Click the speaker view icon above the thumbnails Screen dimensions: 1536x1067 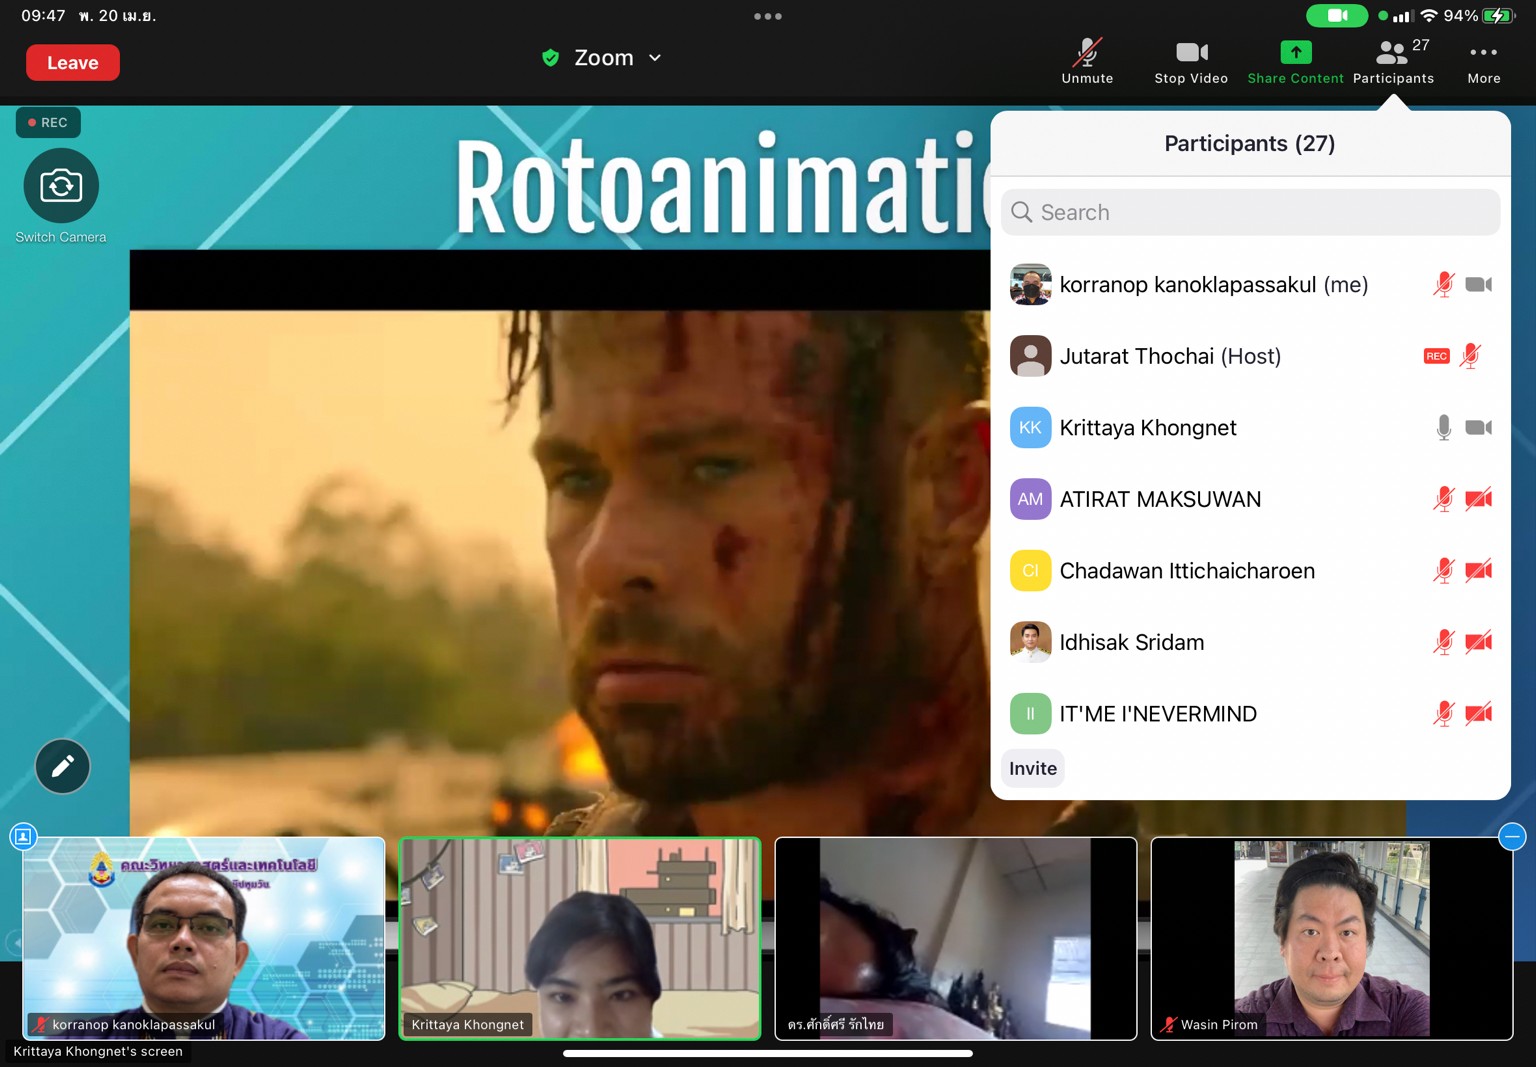click(23, 836)
